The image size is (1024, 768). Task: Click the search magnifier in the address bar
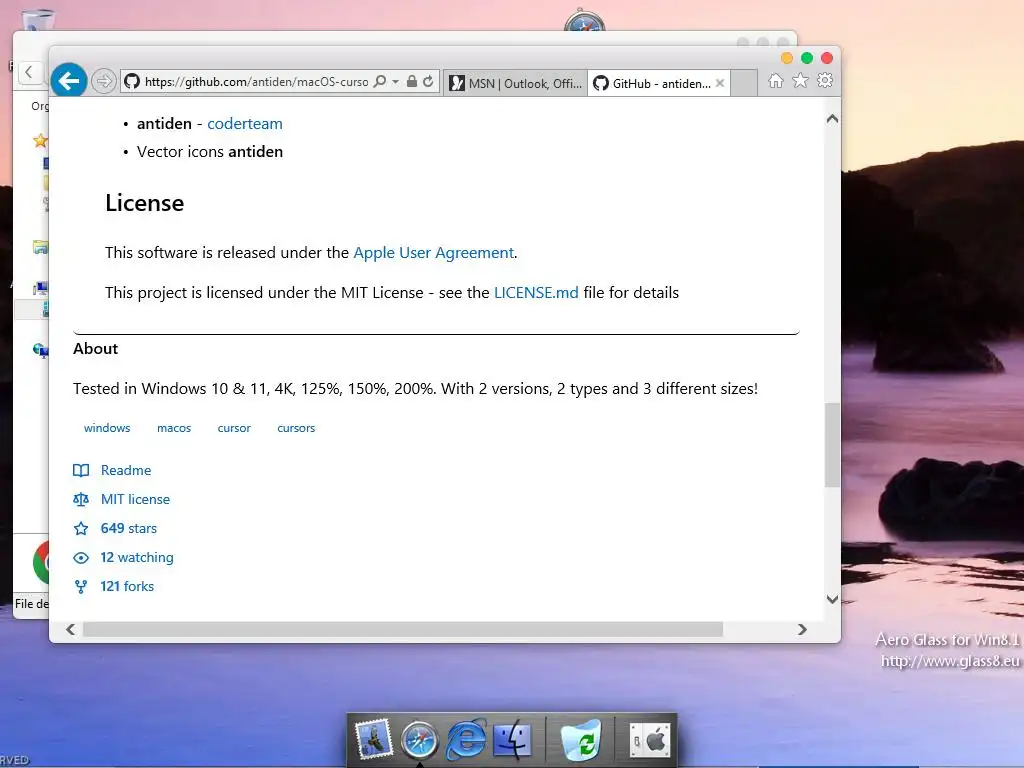click(380, 82)
